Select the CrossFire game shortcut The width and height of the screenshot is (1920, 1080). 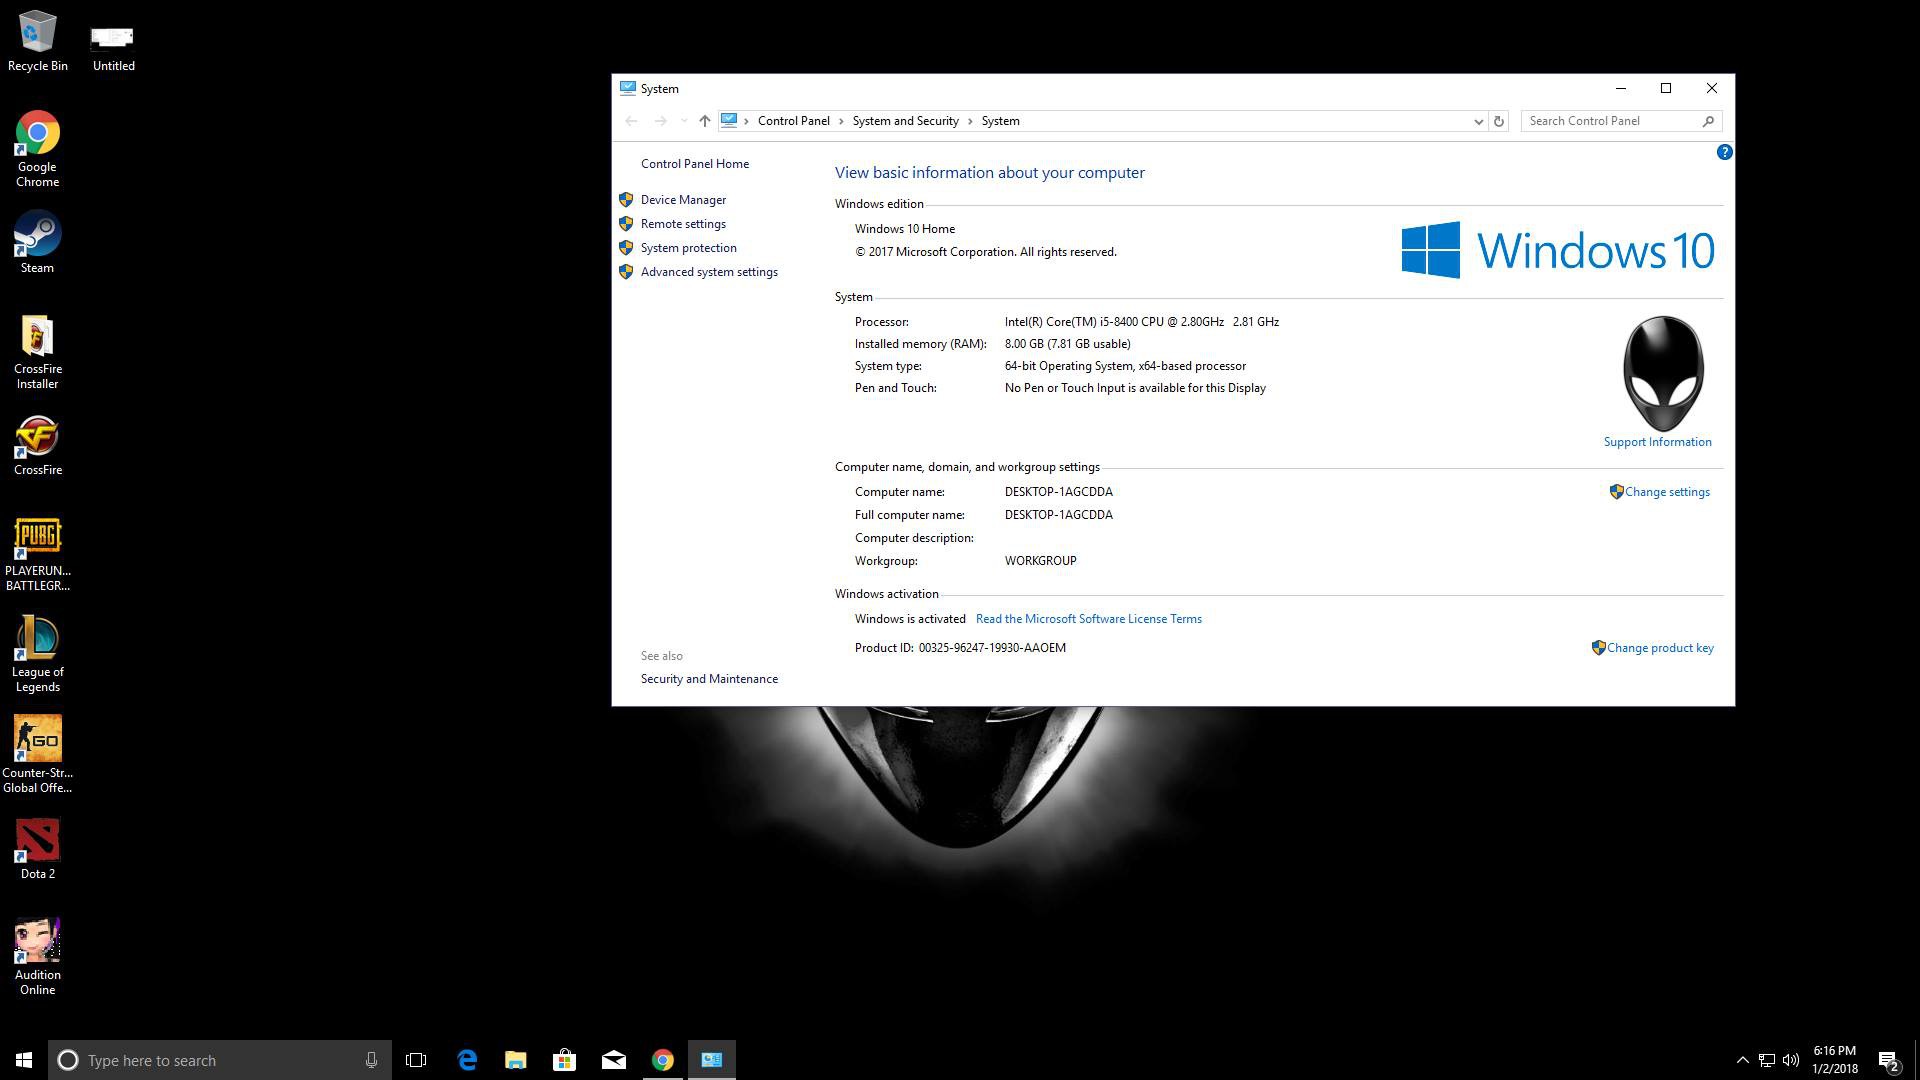(x=37, y=446)
